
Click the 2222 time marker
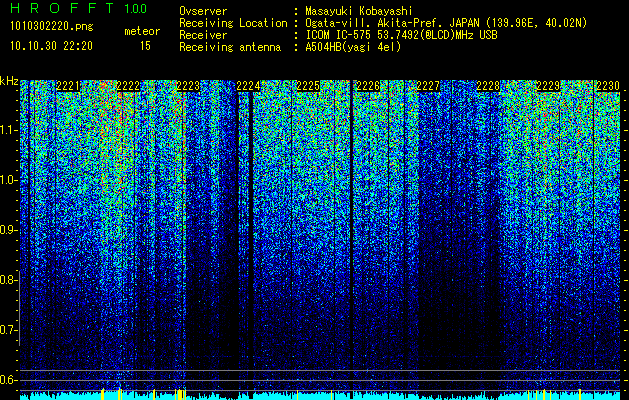(x=128, y=86)
